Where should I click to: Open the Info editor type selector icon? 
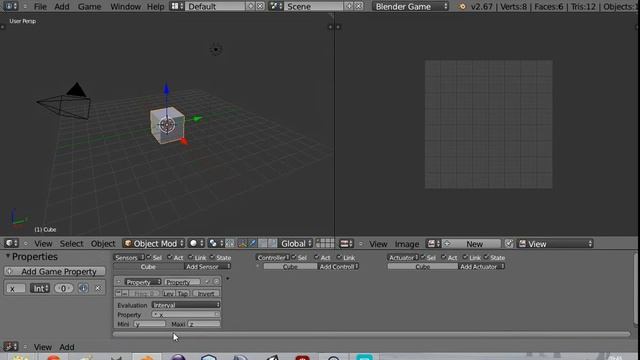tap(10, 7)
